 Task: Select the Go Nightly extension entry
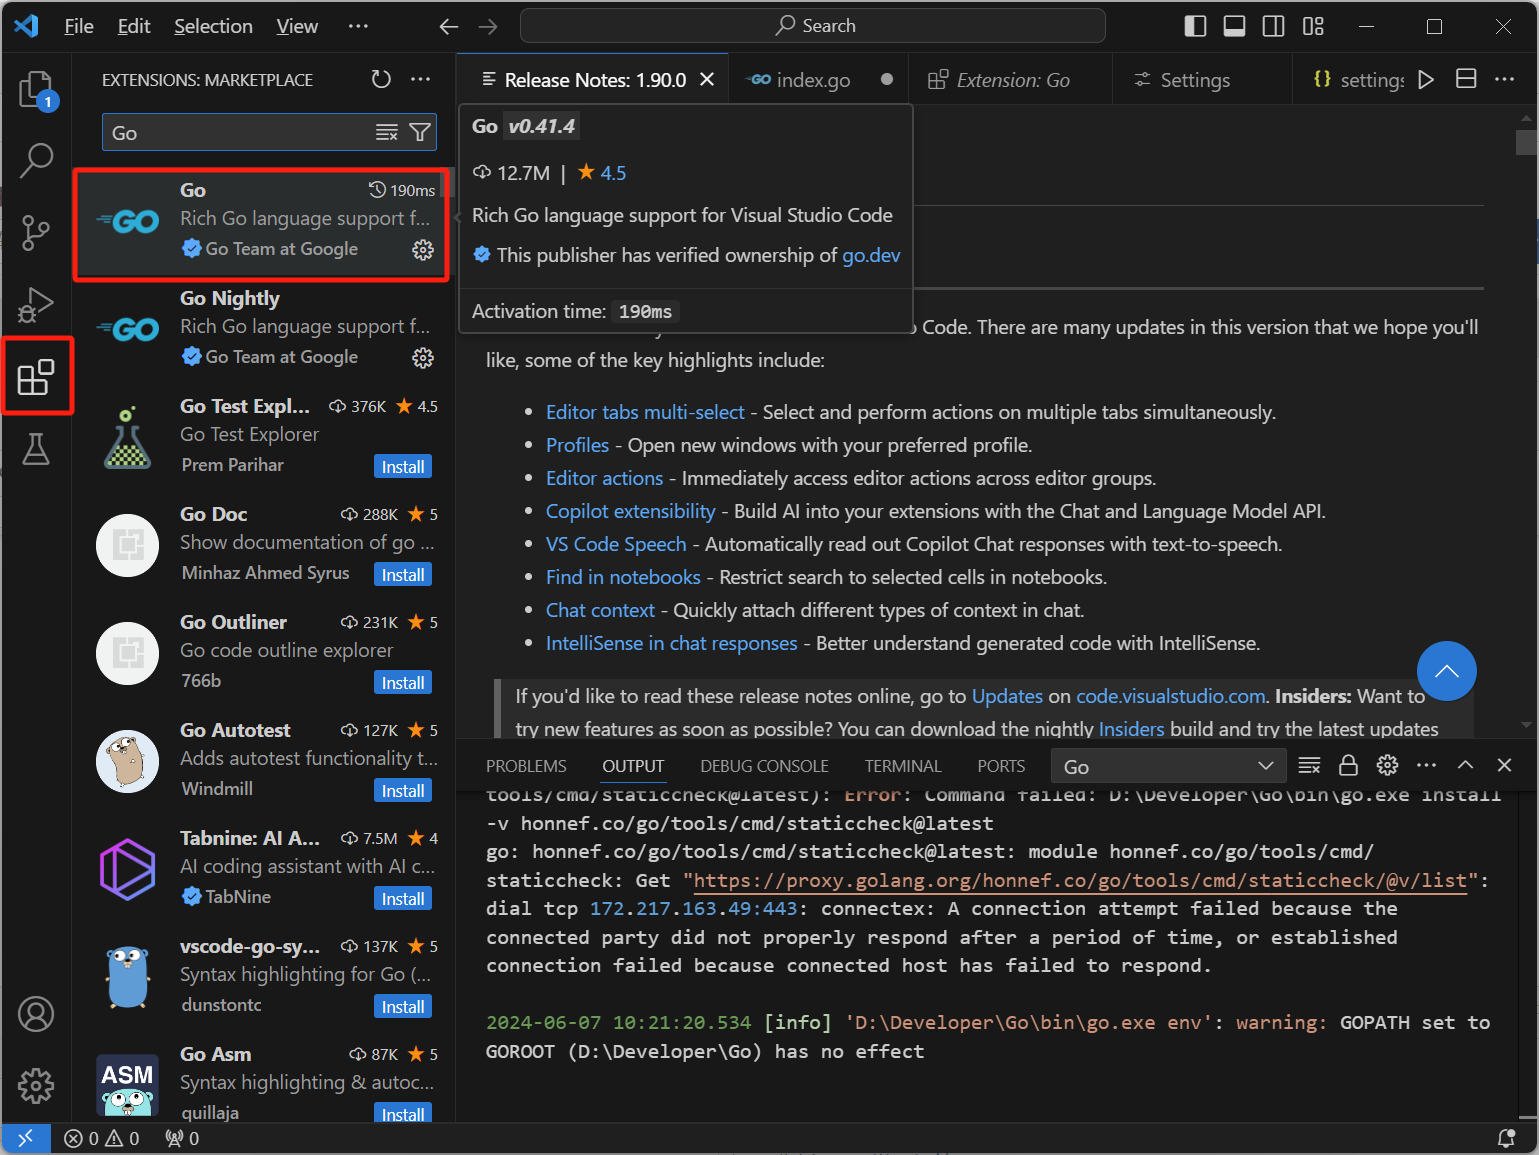(x=264, y=329)
